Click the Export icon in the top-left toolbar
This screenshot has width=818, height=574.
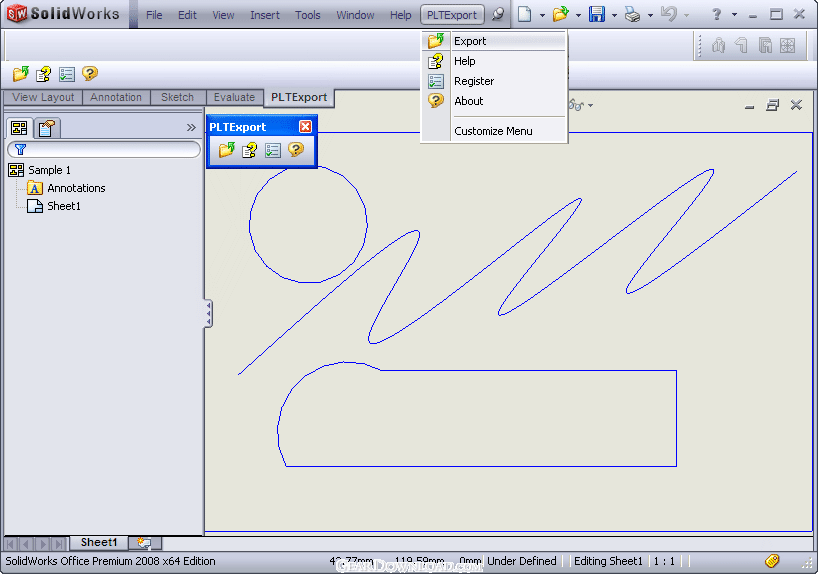tap(21, 74)
